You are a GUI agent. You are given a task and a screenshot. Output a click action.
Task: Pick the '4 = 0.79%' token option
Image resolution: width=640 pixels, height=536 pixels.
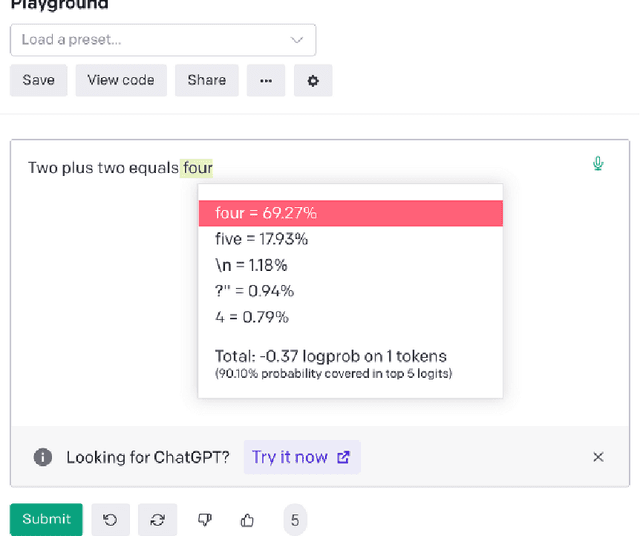[x=252, y=317]
